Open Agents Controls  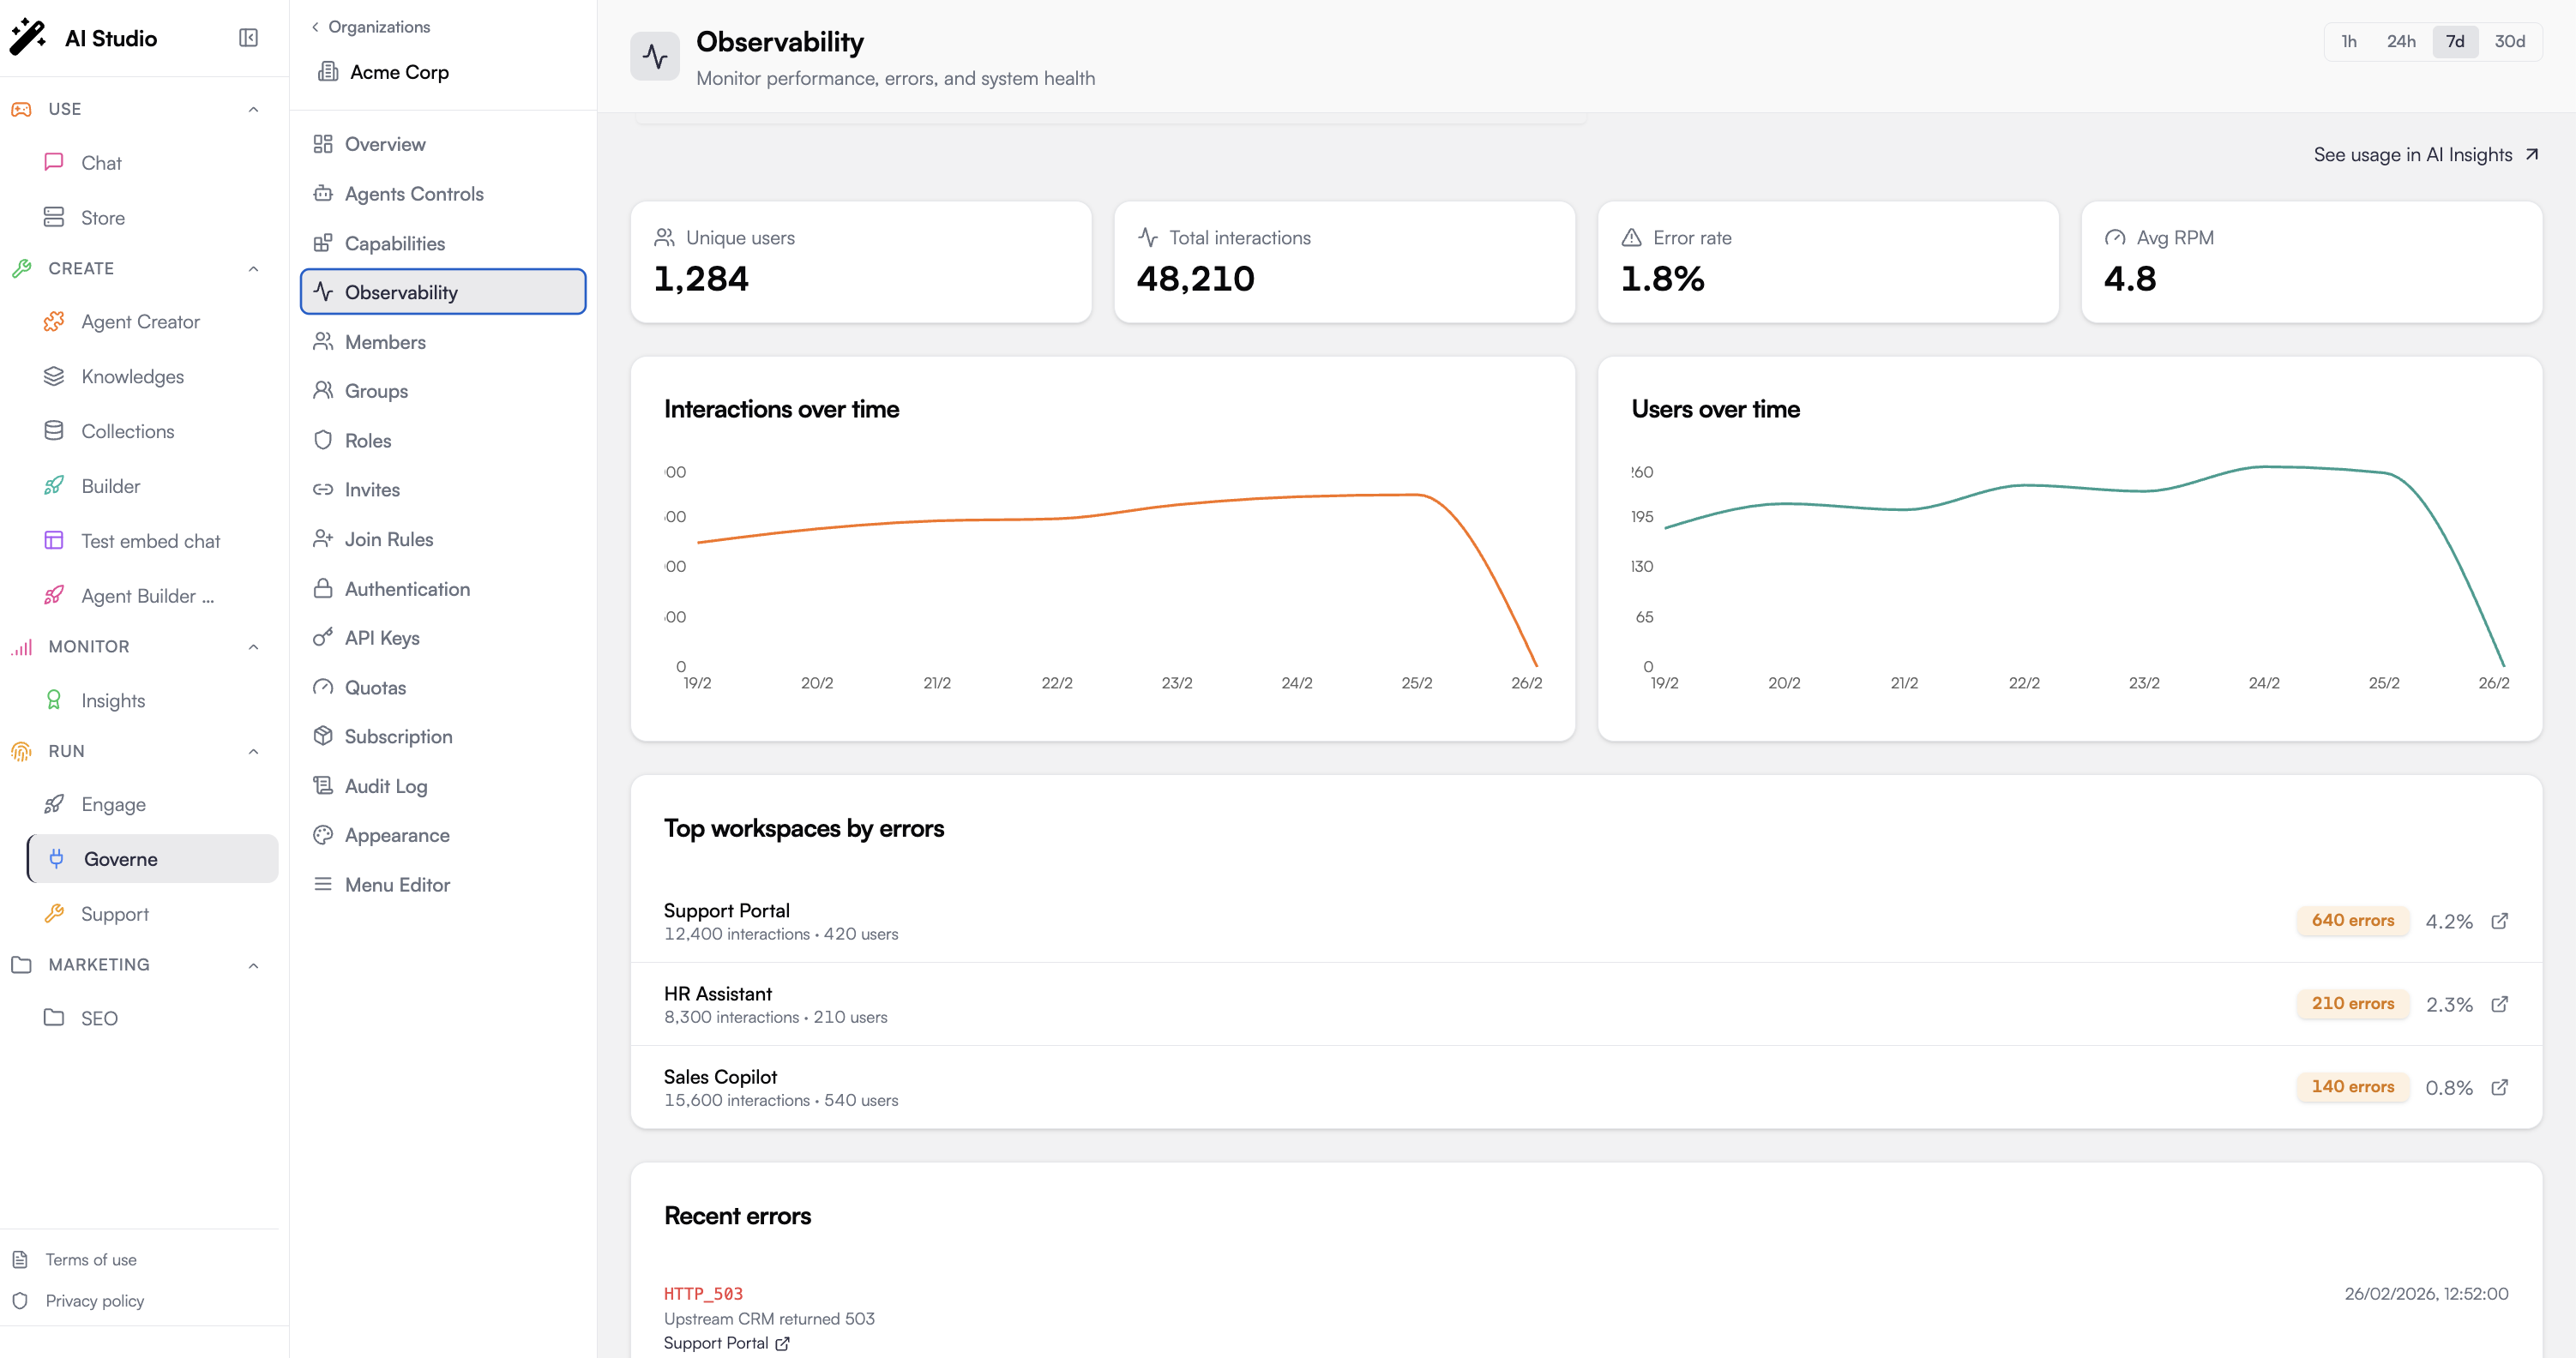443,194
